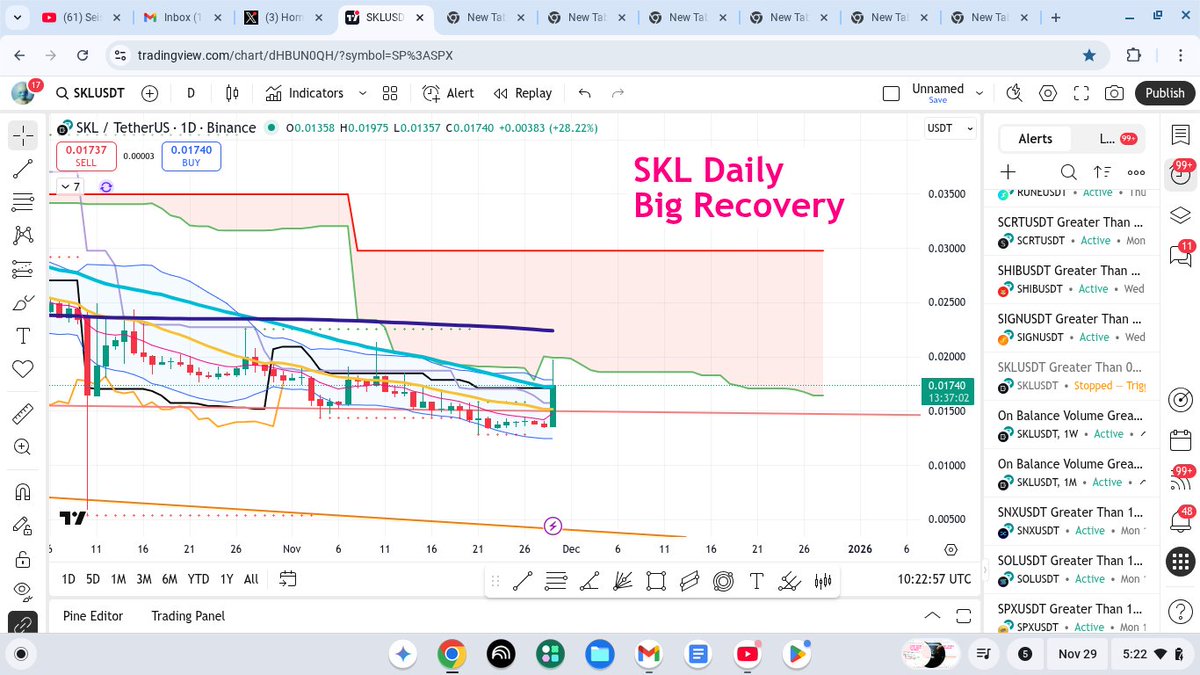Open the layout setup square icon

coord(891,93)
